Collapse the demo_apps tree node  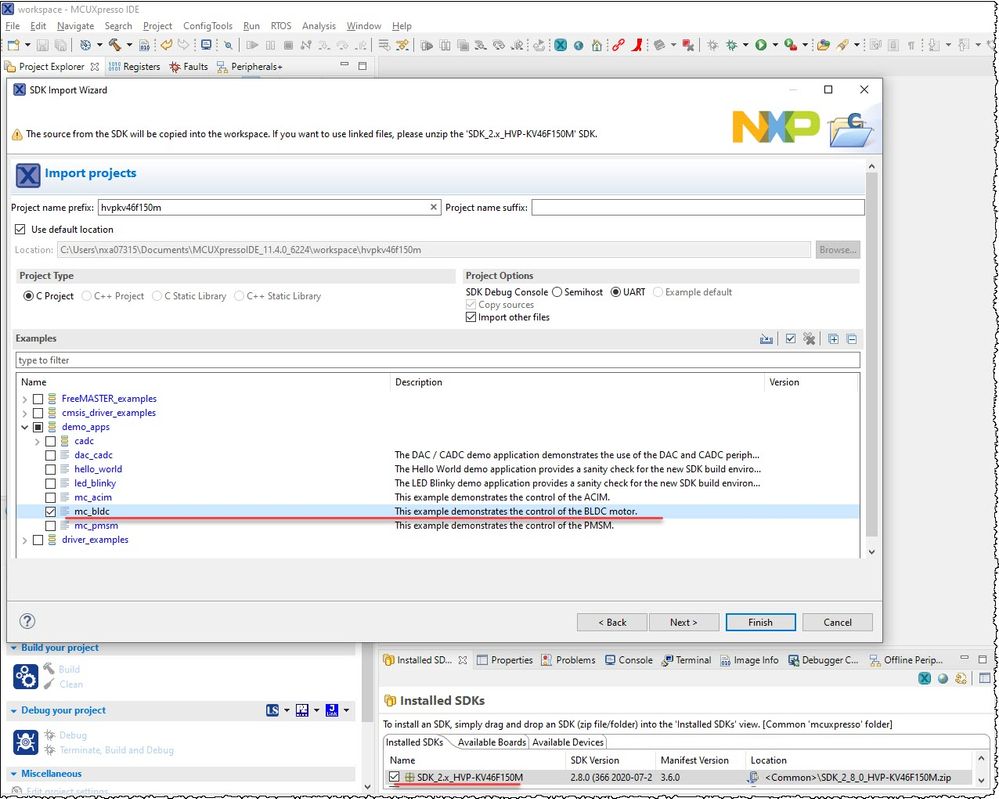25,428
